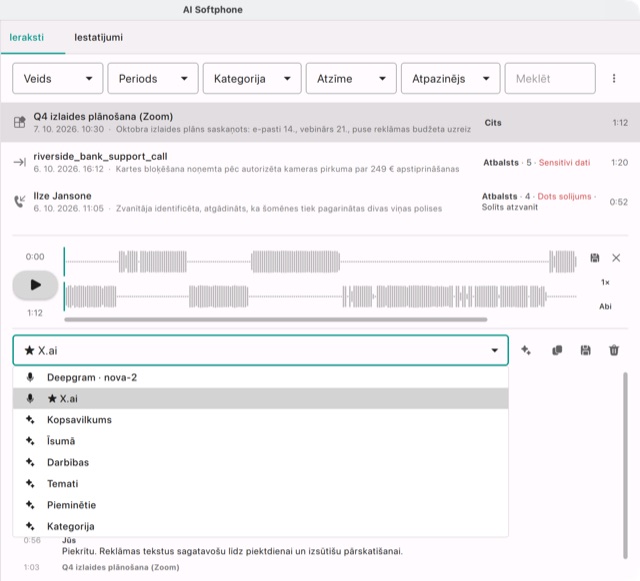
Task: Click the transcript vertical scrollbar
Action: click(x=625, y=465)
